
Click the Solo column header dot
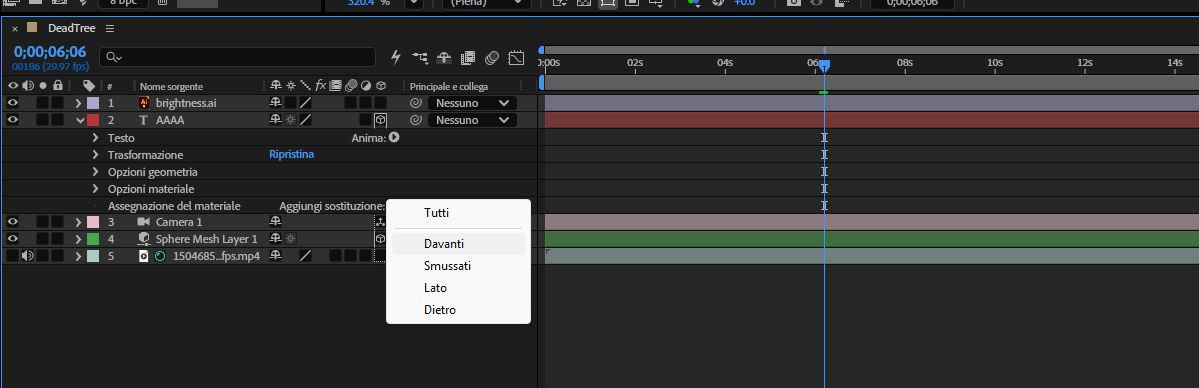[x=43, y=86]
